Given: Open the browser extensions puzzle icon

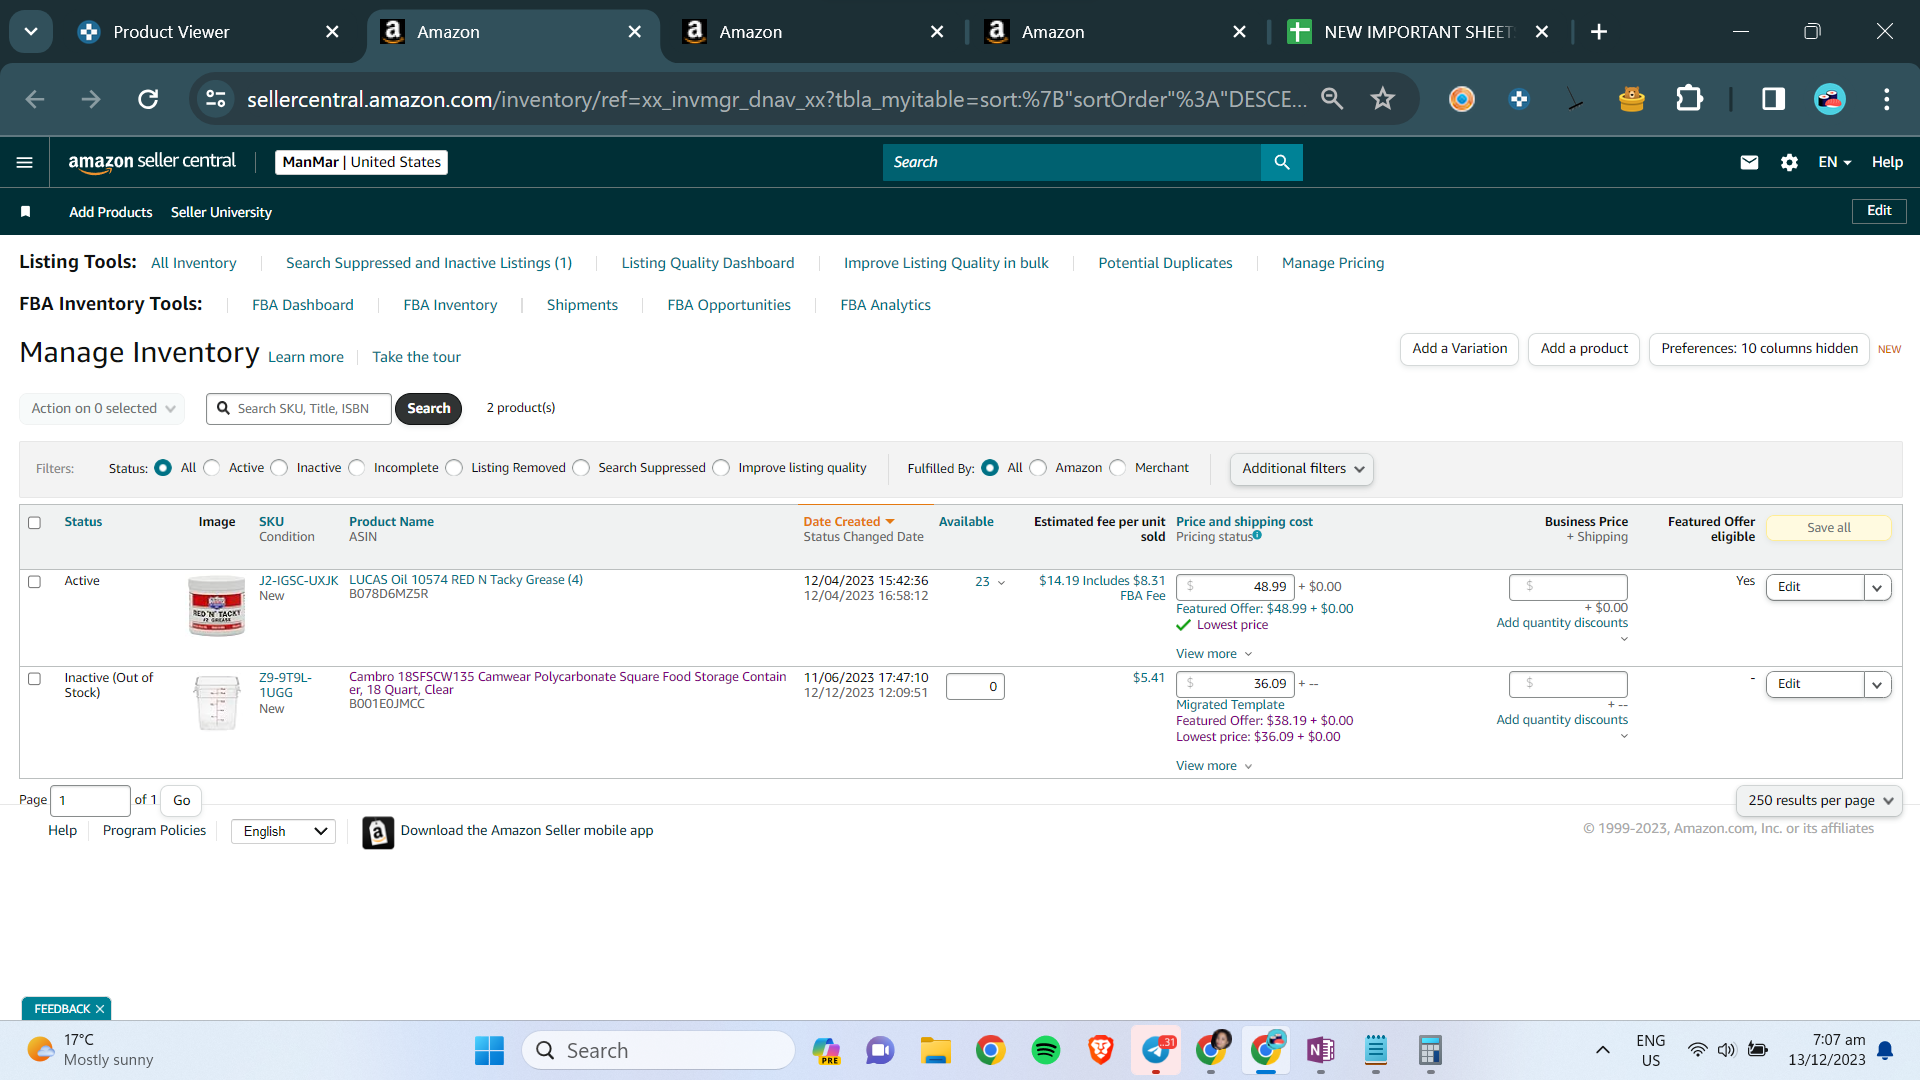Looking at the screenshot, I should (x=1689, y=99).
